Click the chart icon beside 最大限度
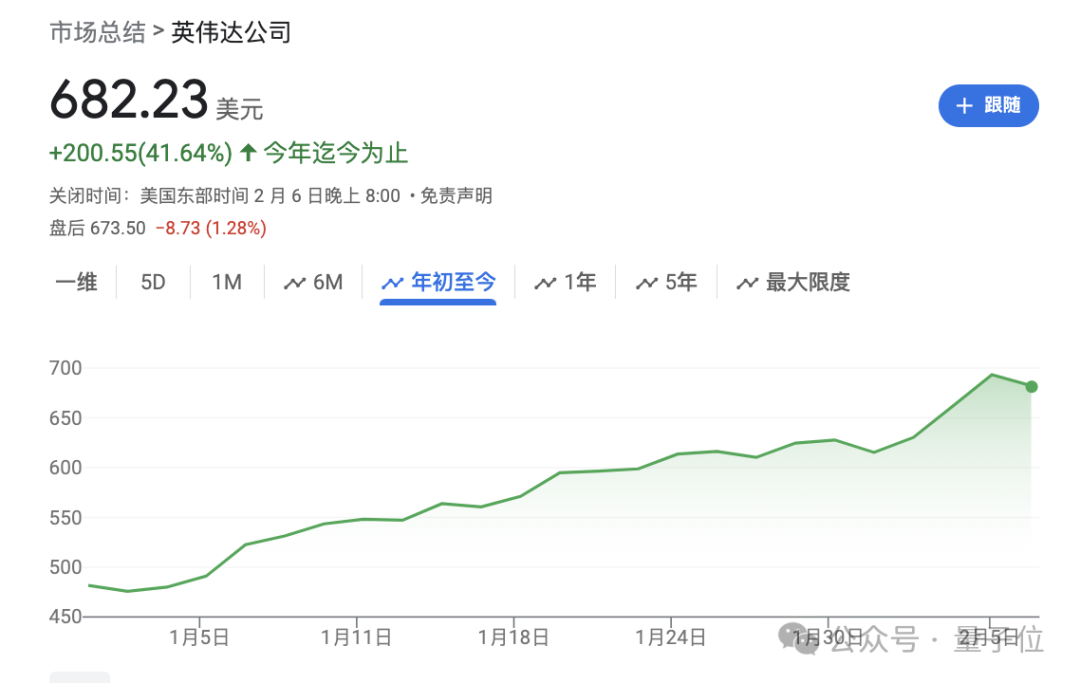This screenshot has height=683, width=1080. pyautogui.click(x=748, y=282)
